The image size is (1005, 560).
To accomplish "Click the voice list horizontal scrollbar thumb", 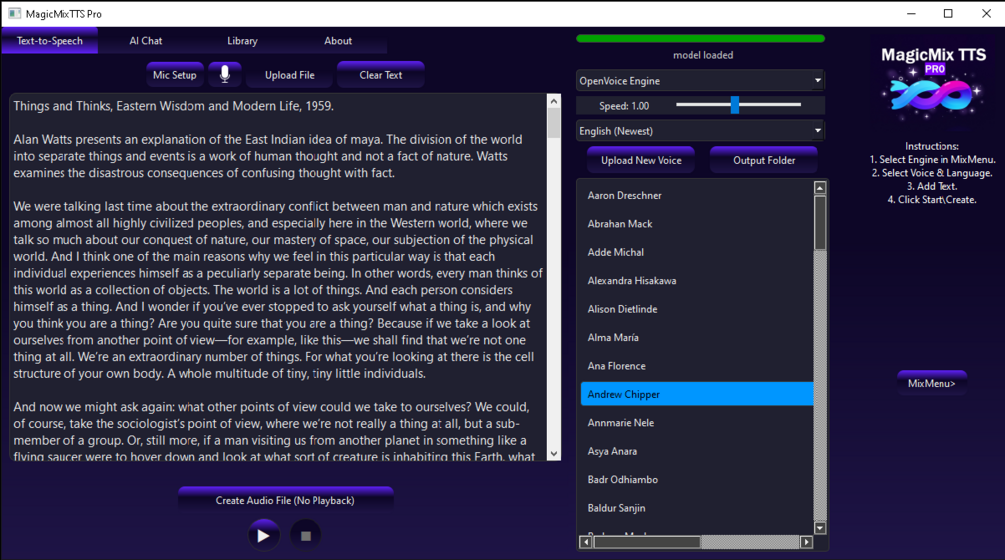I will click(x=647, y=542).
